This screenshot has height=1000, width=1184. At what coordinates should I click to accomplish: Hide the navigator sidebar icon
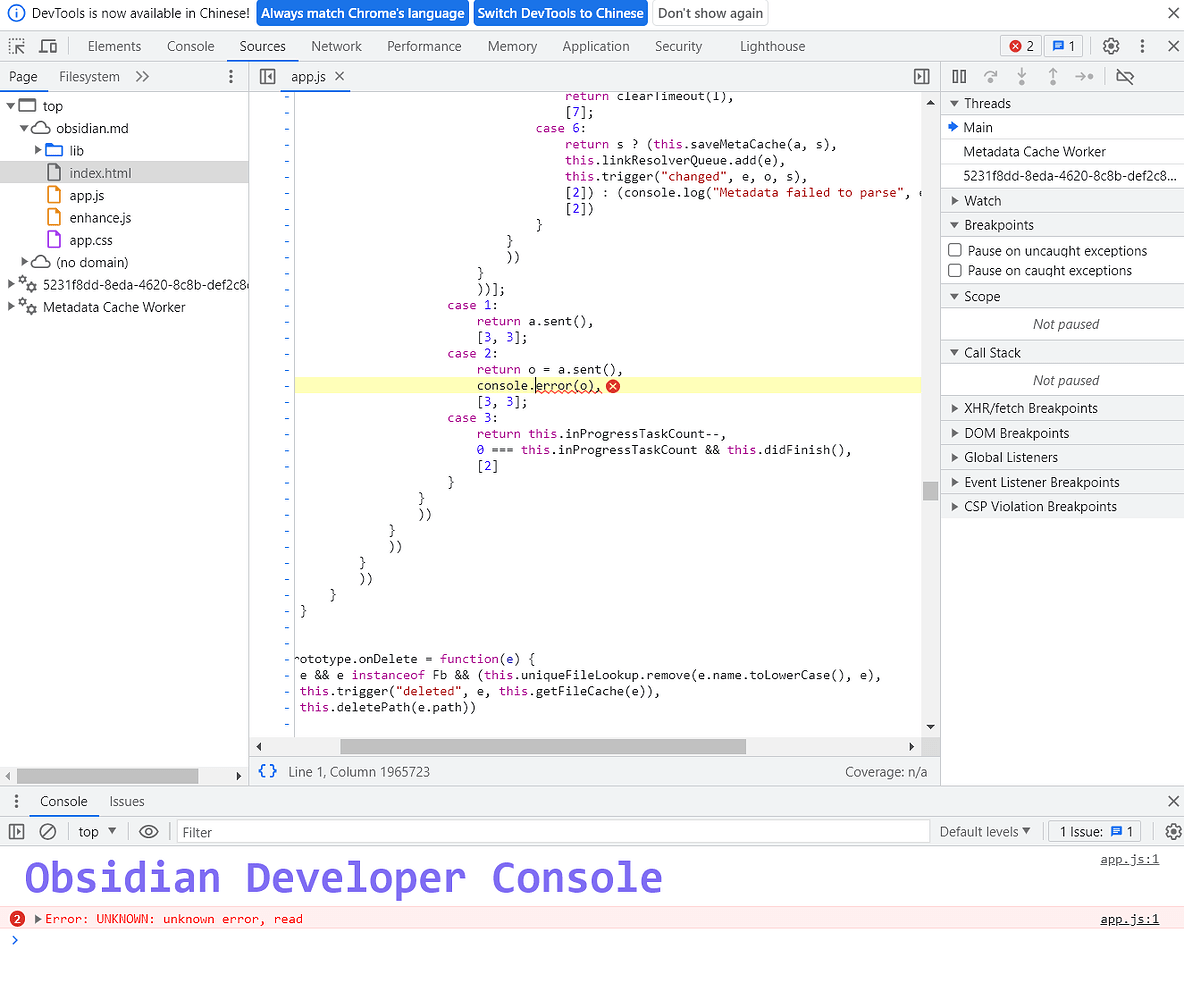coord(267,77)
